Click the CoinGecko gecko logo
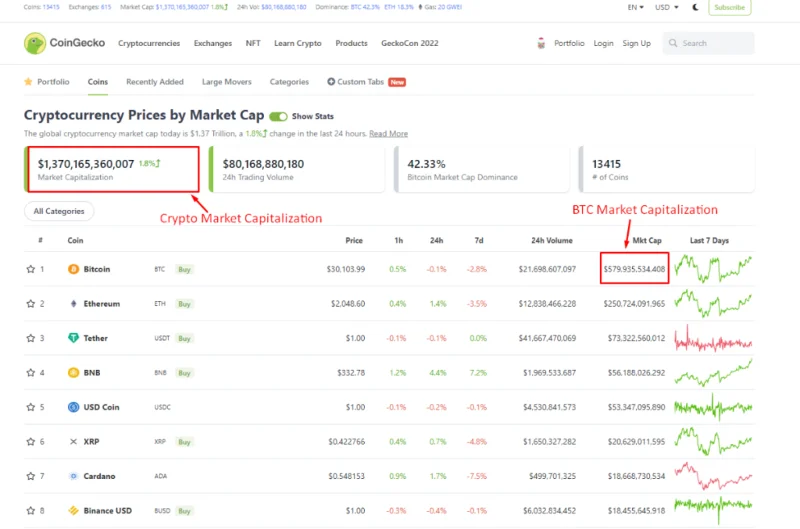Screen dimensions: 800x529 pos(35,43)
